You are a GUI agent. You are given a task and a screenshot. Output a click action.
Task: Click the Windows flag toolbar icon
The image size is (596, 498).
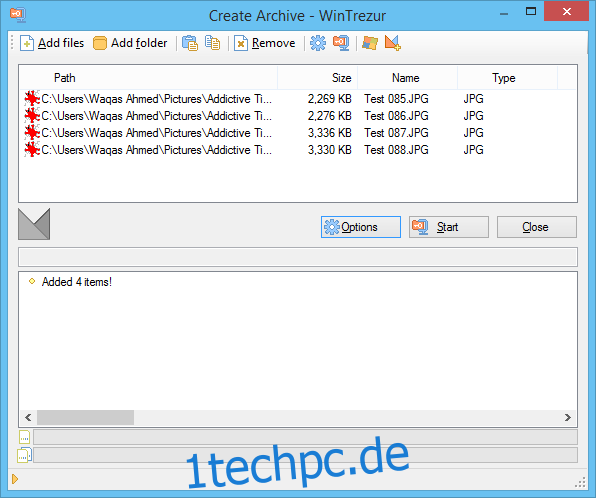[369, 43]
